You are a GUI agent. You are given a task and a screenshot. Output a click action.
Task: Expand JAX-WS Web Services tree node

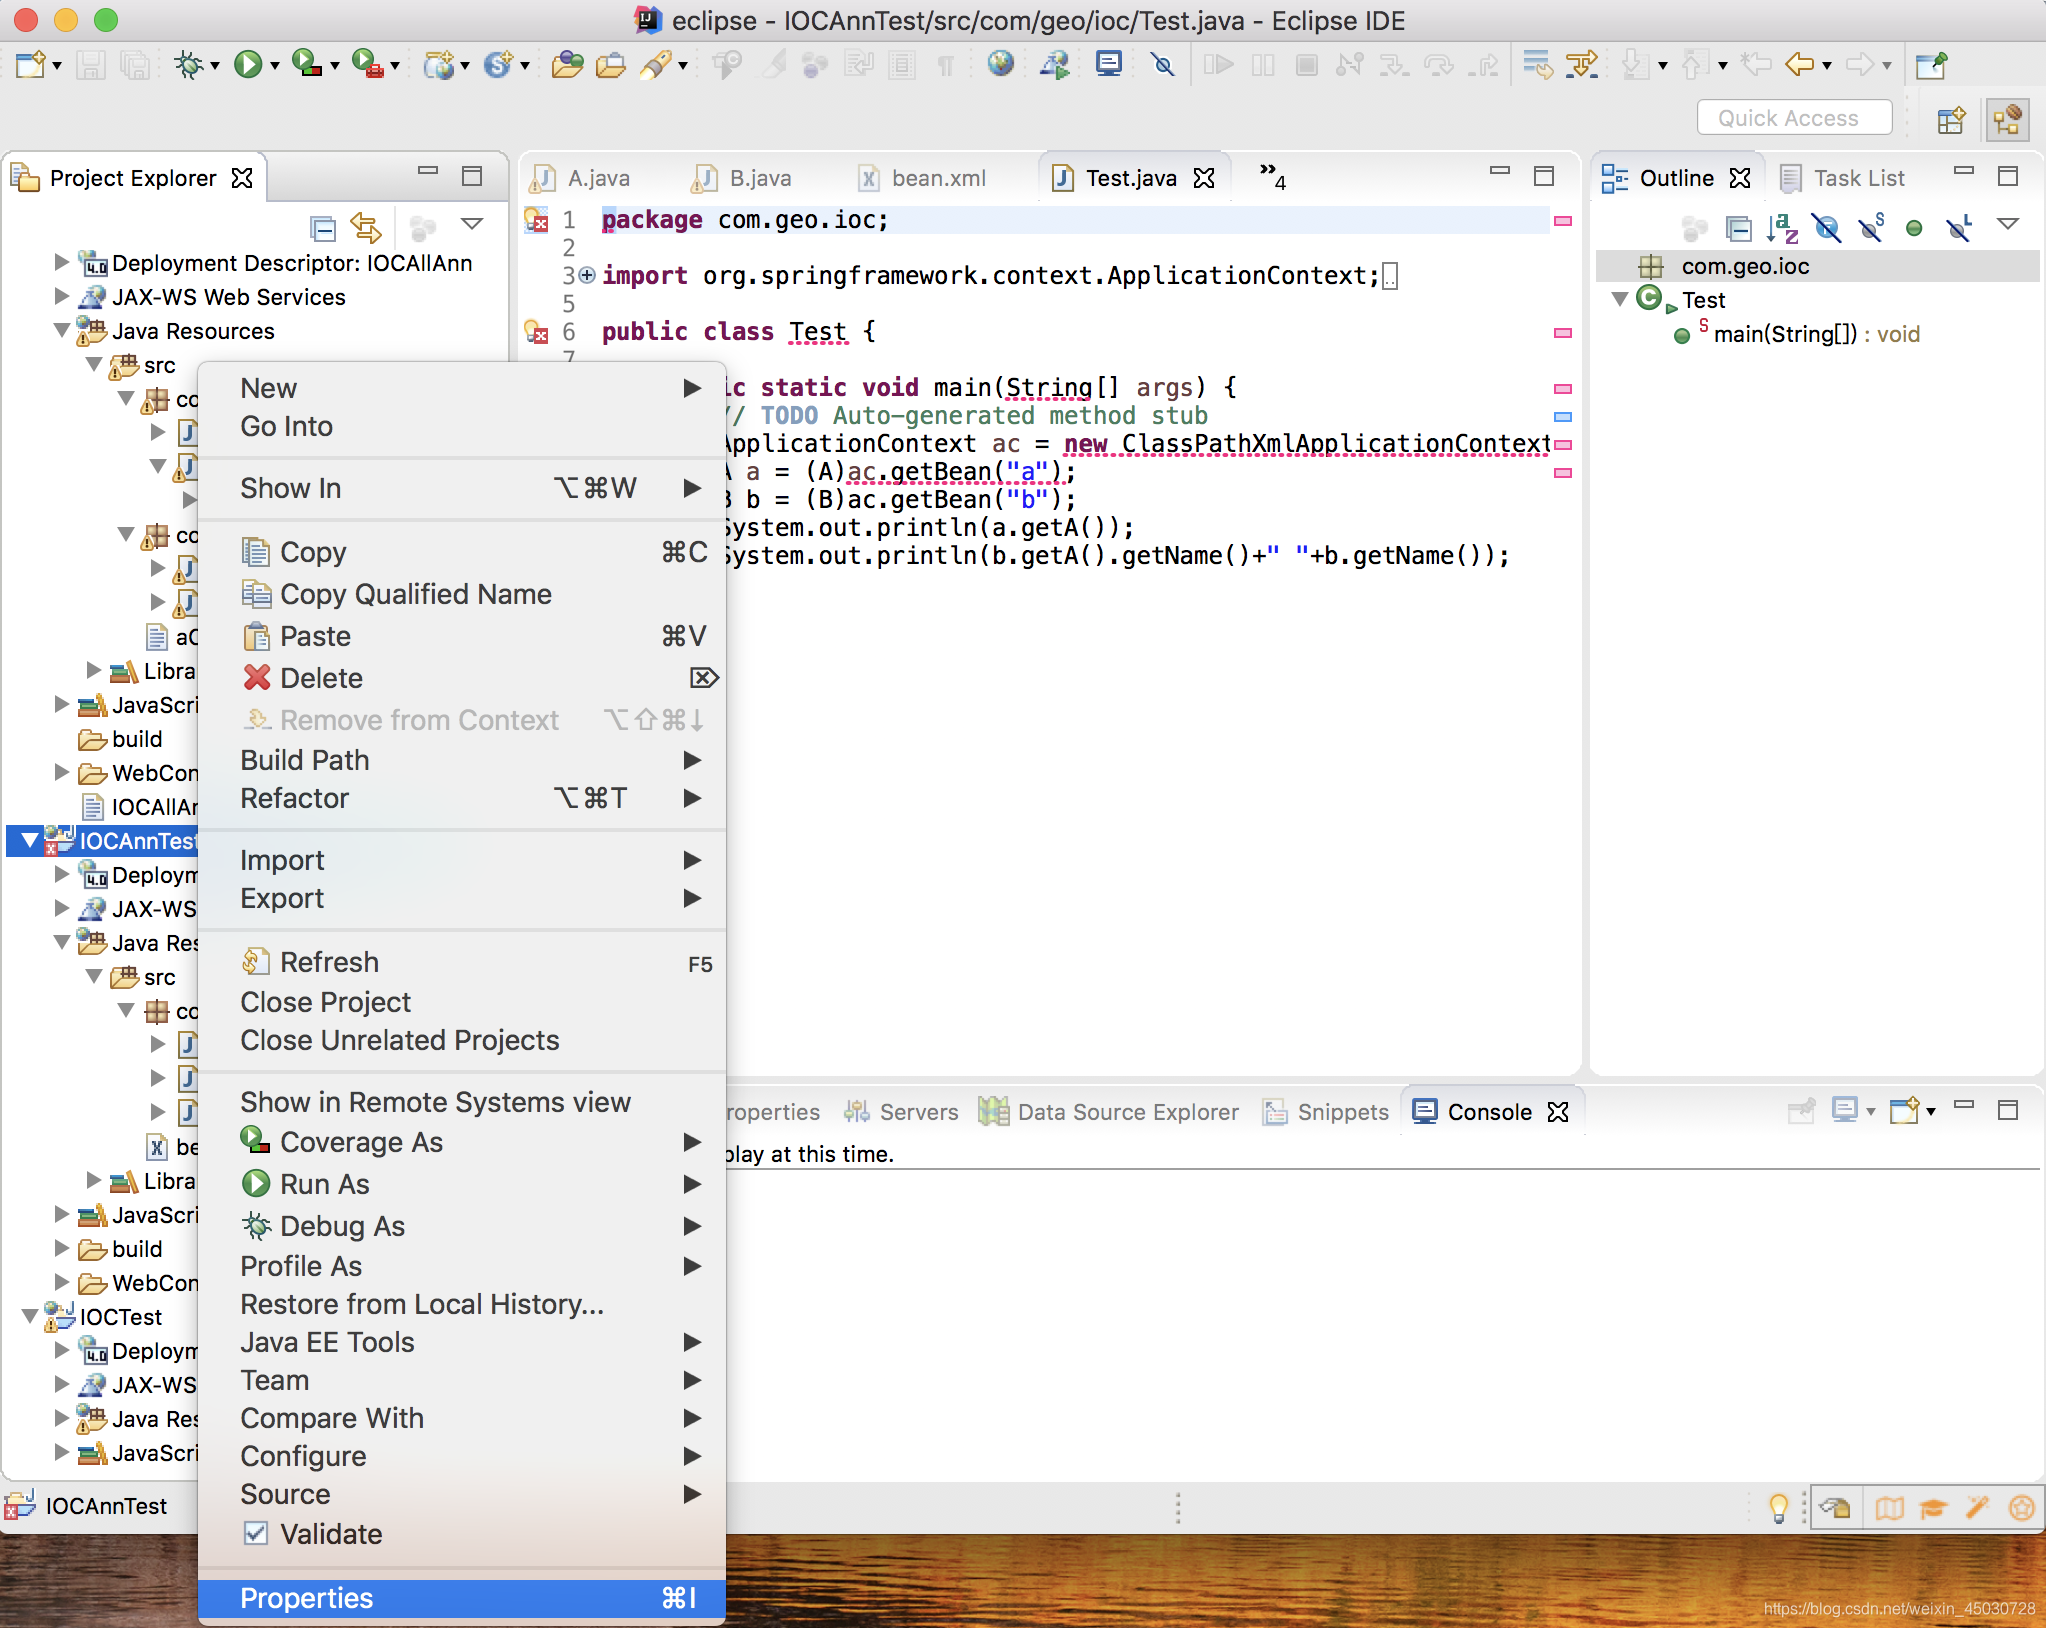click(61, 296)
